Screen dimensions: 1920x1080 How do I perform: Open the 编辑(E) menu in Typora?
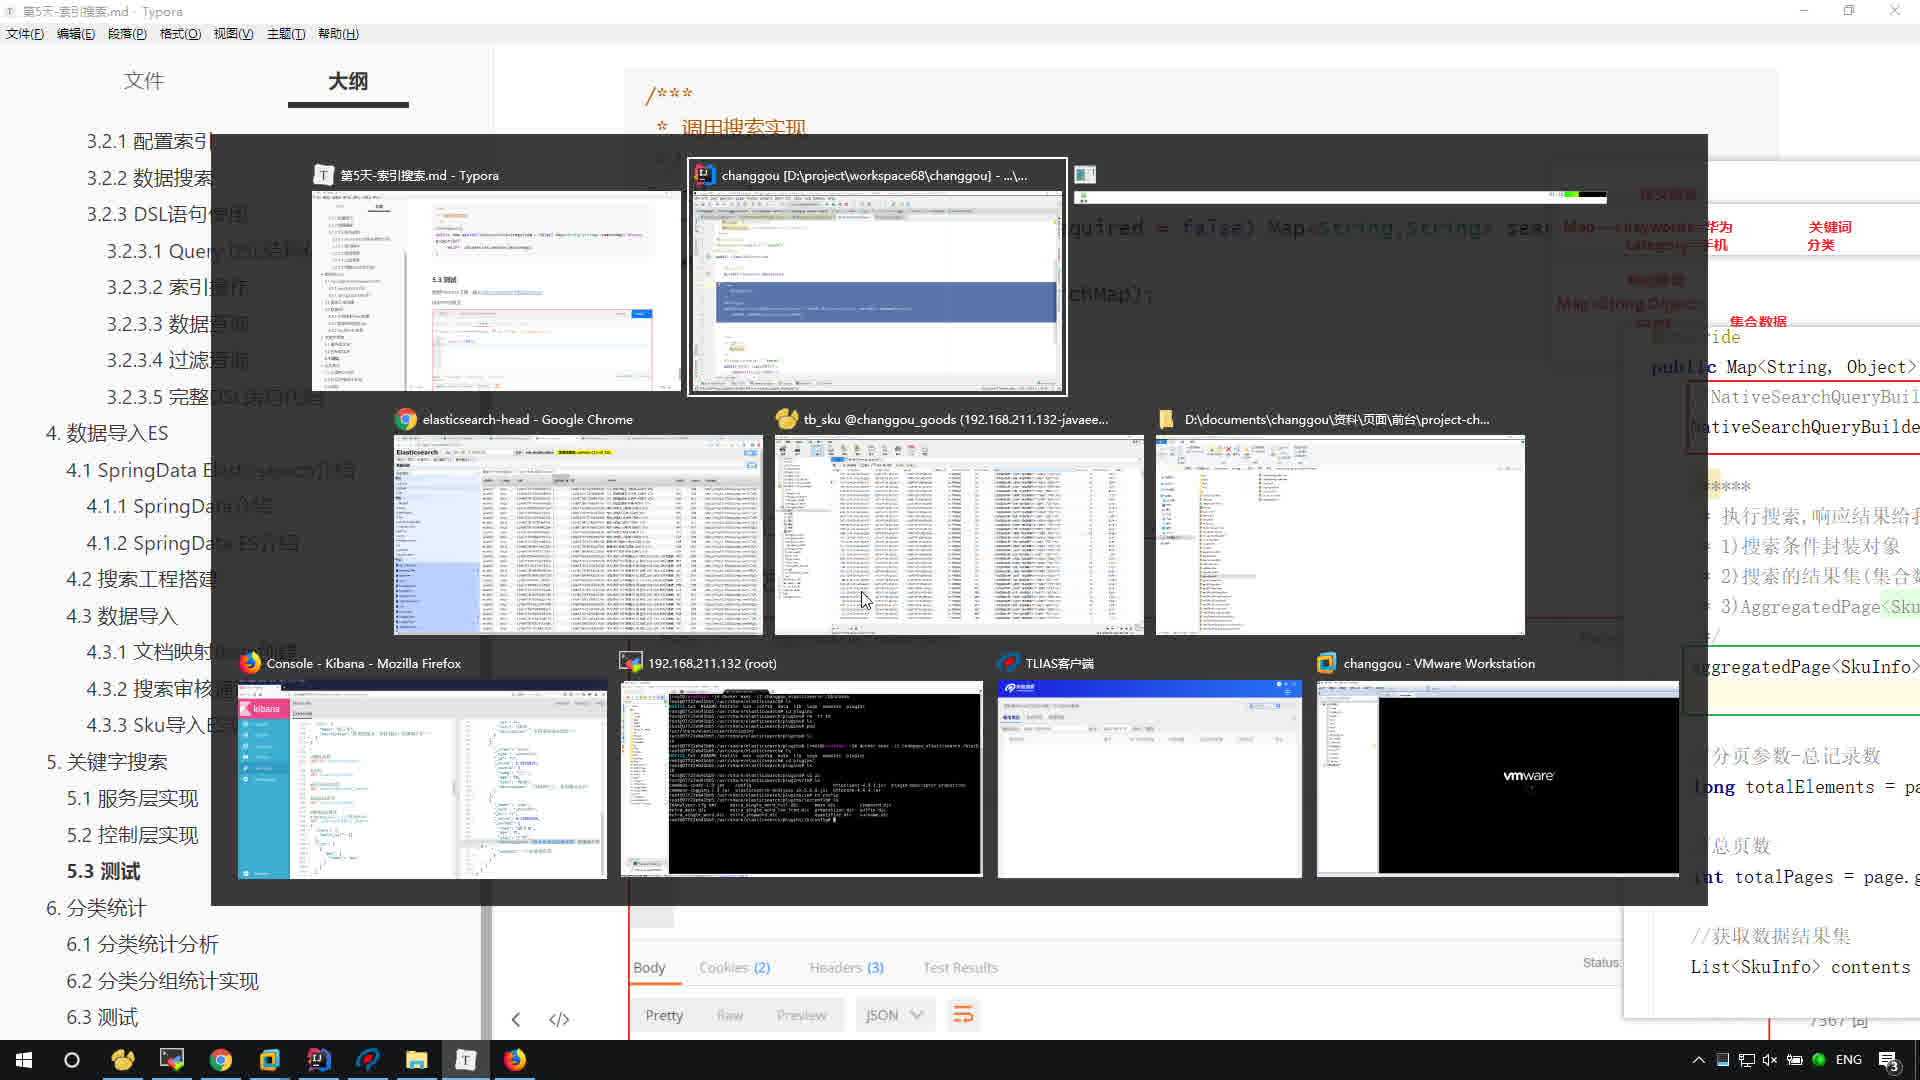[76, 34]
